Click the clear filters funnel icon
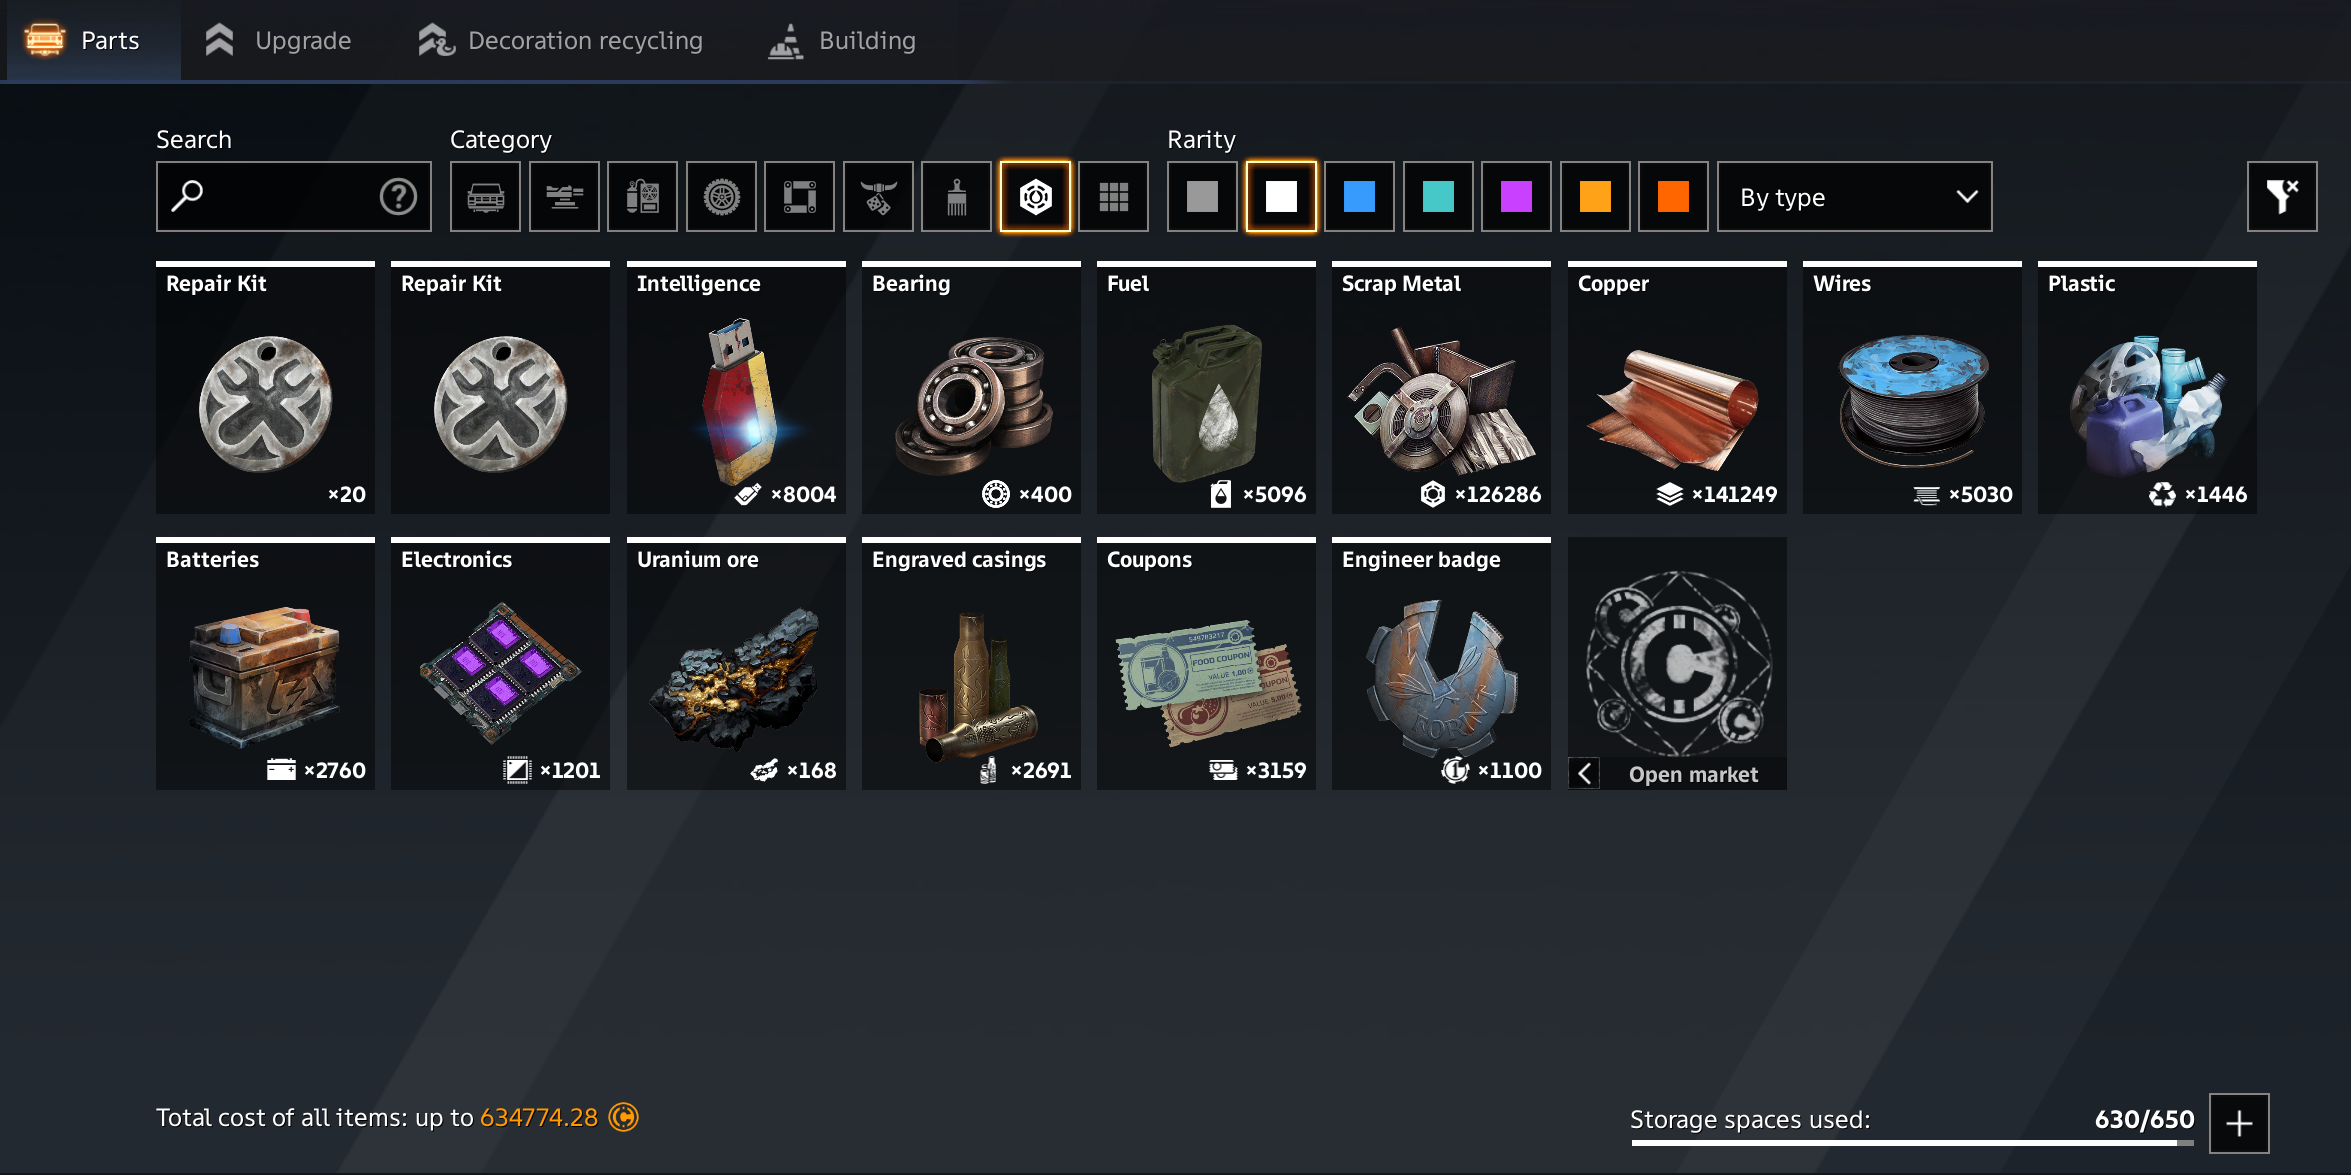The width and height of the screenshot is (2351, 1175). tap(2281, 197)
